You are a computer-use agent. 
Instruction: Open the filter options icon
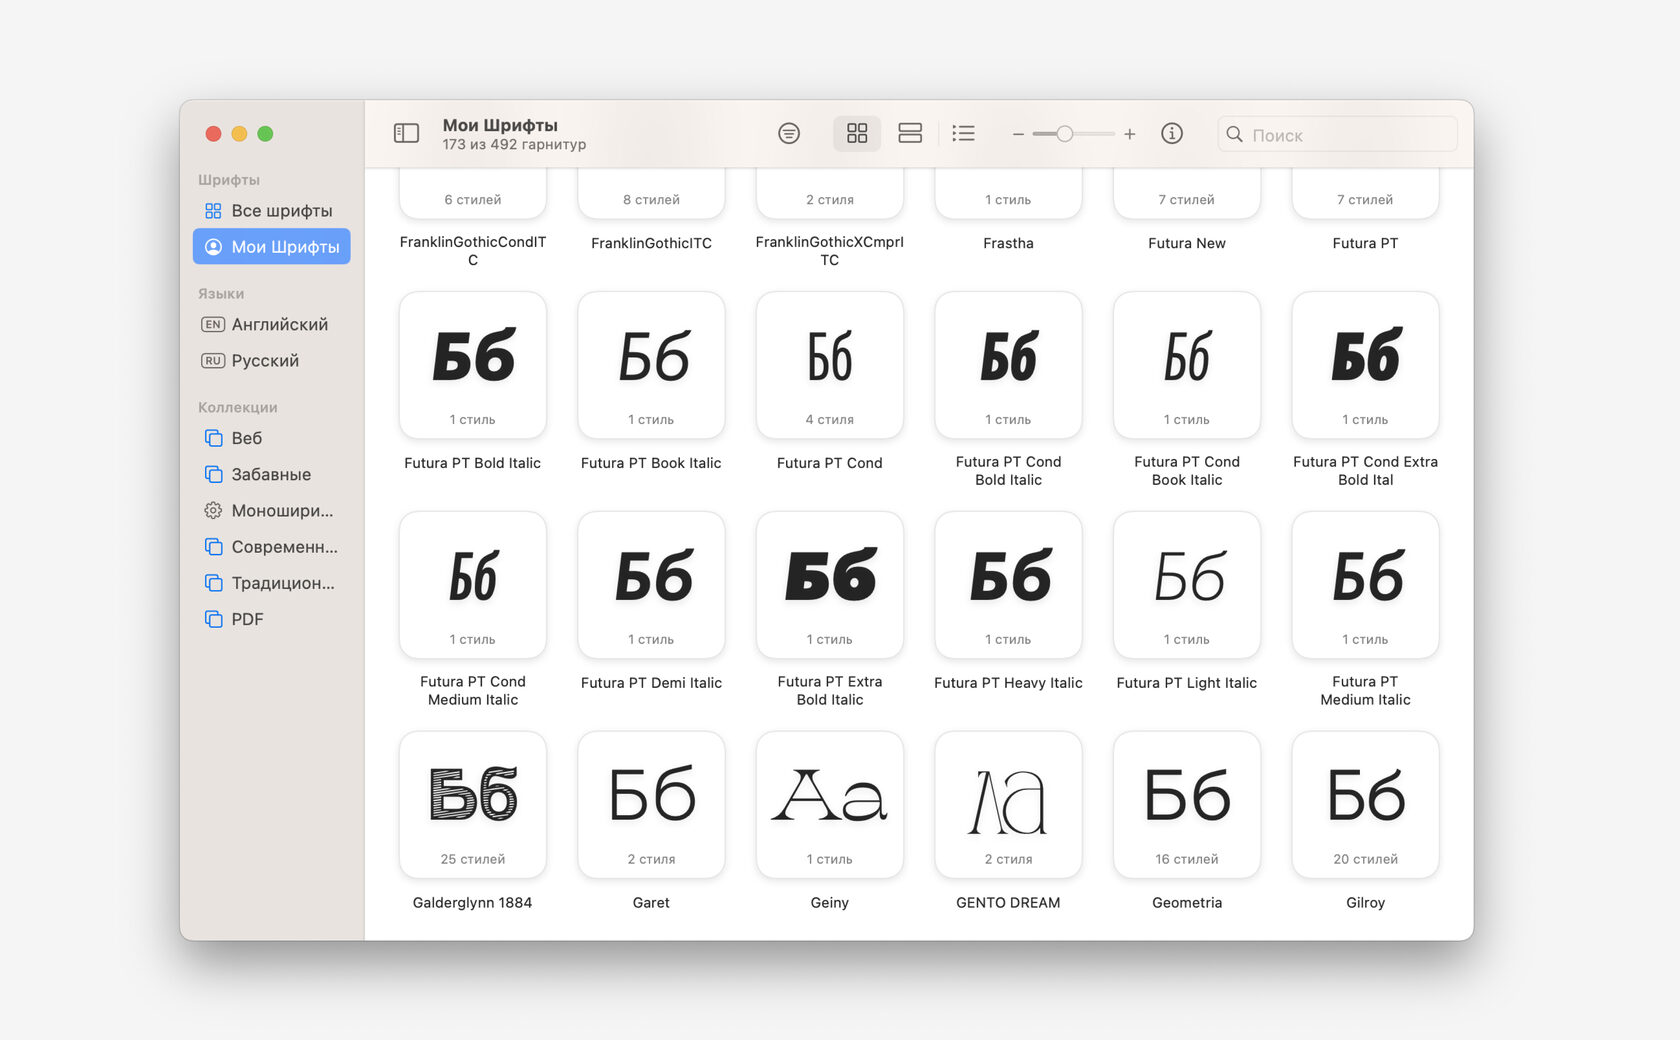pyautogui.click(x=789, y=133)
